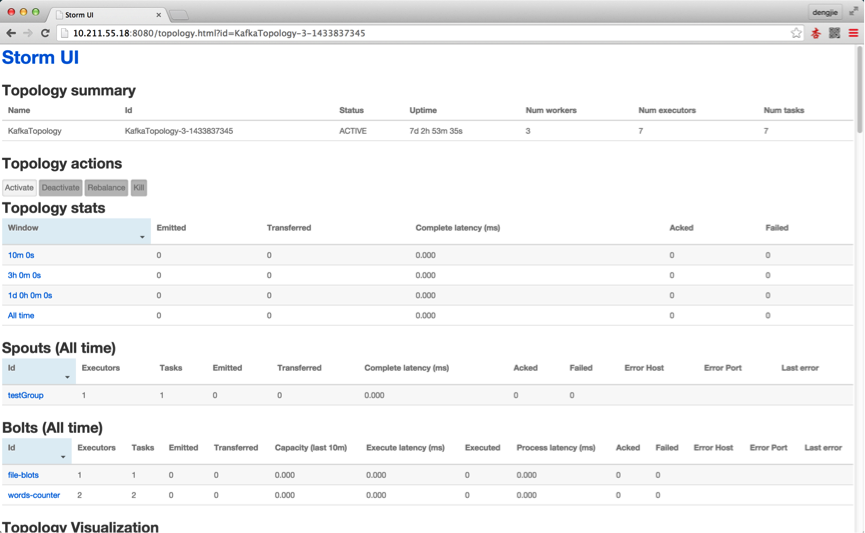Sort Spouts table by Tasks header

(170, 367)
